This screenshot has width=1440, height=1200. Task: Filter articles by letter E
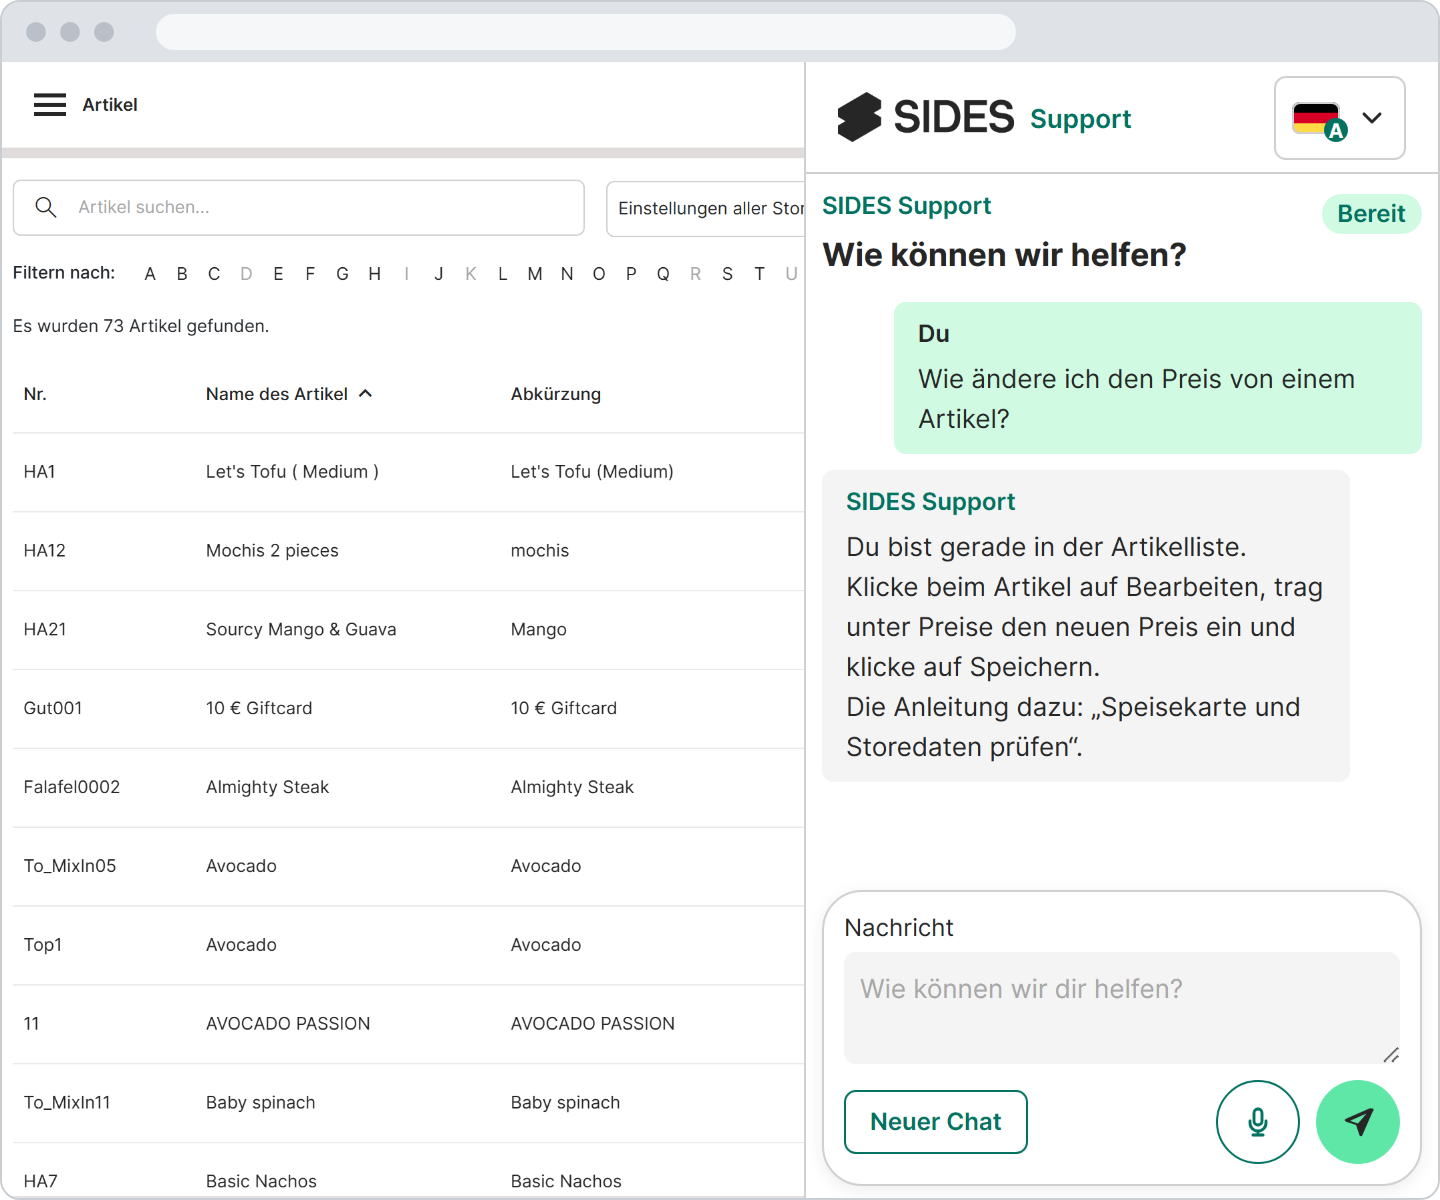278,274
